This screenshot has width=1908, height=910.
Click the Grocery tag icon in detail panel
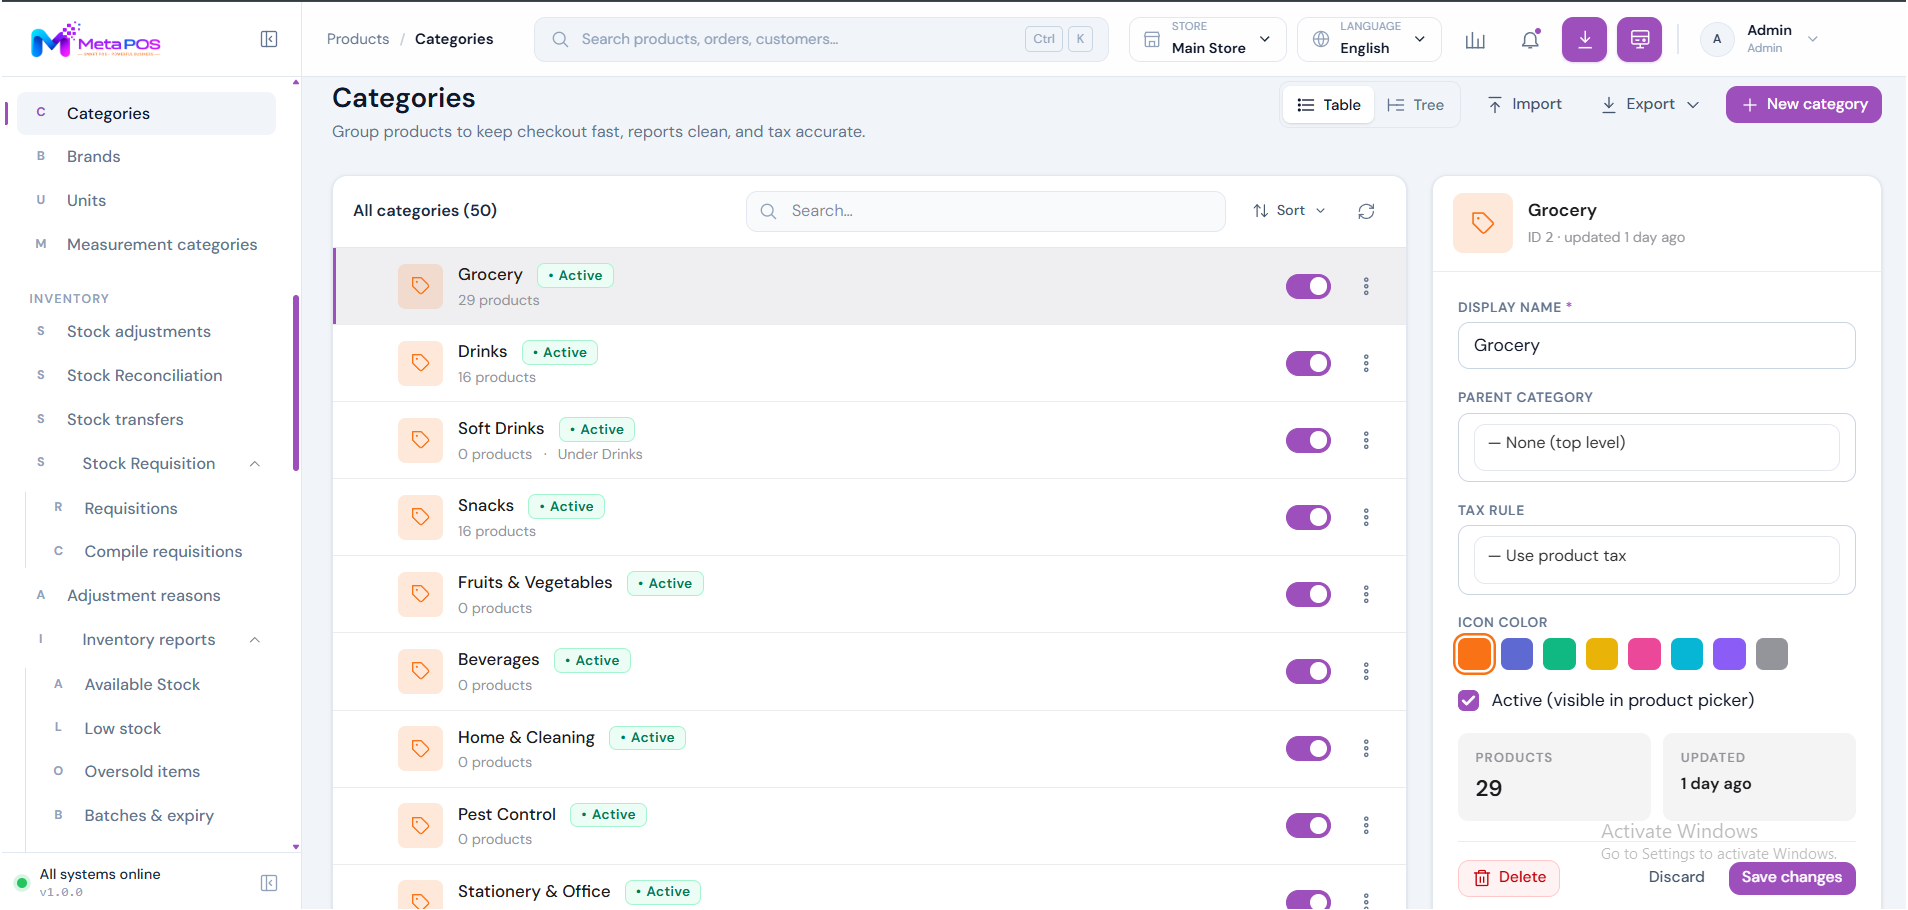coord(1483,223)
